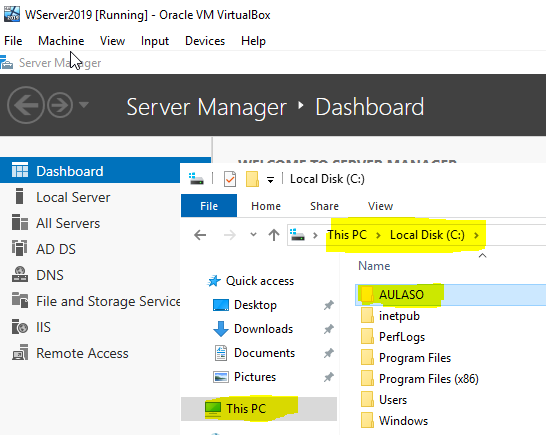Open Documents in Quick access
Viewport: 546px width, 435px height.
[264, 353]
